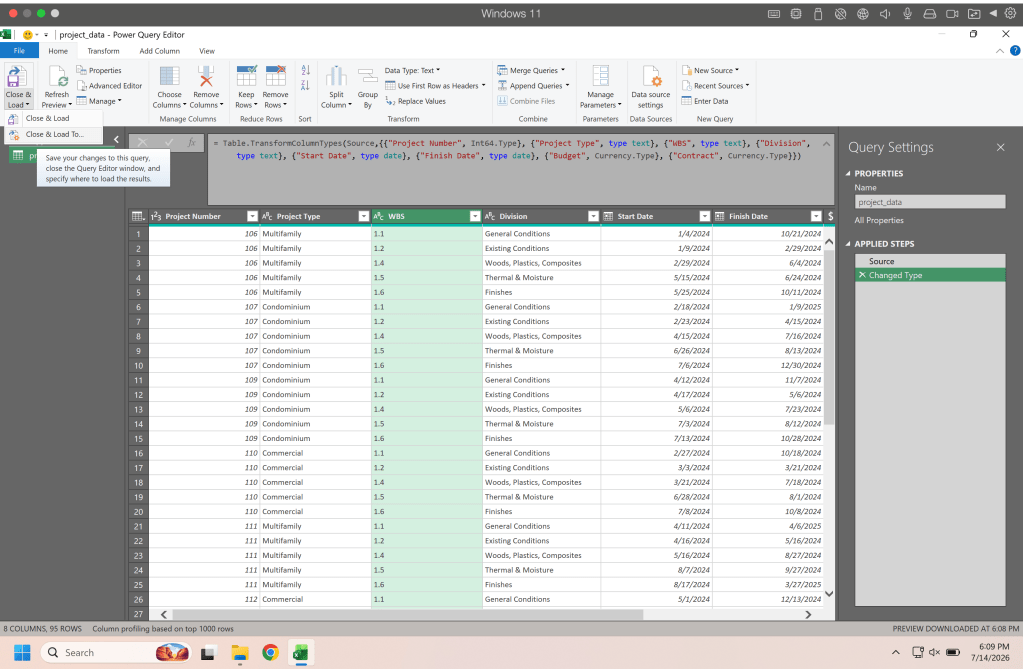Select the Source applied step

click(x=930, y=261)
